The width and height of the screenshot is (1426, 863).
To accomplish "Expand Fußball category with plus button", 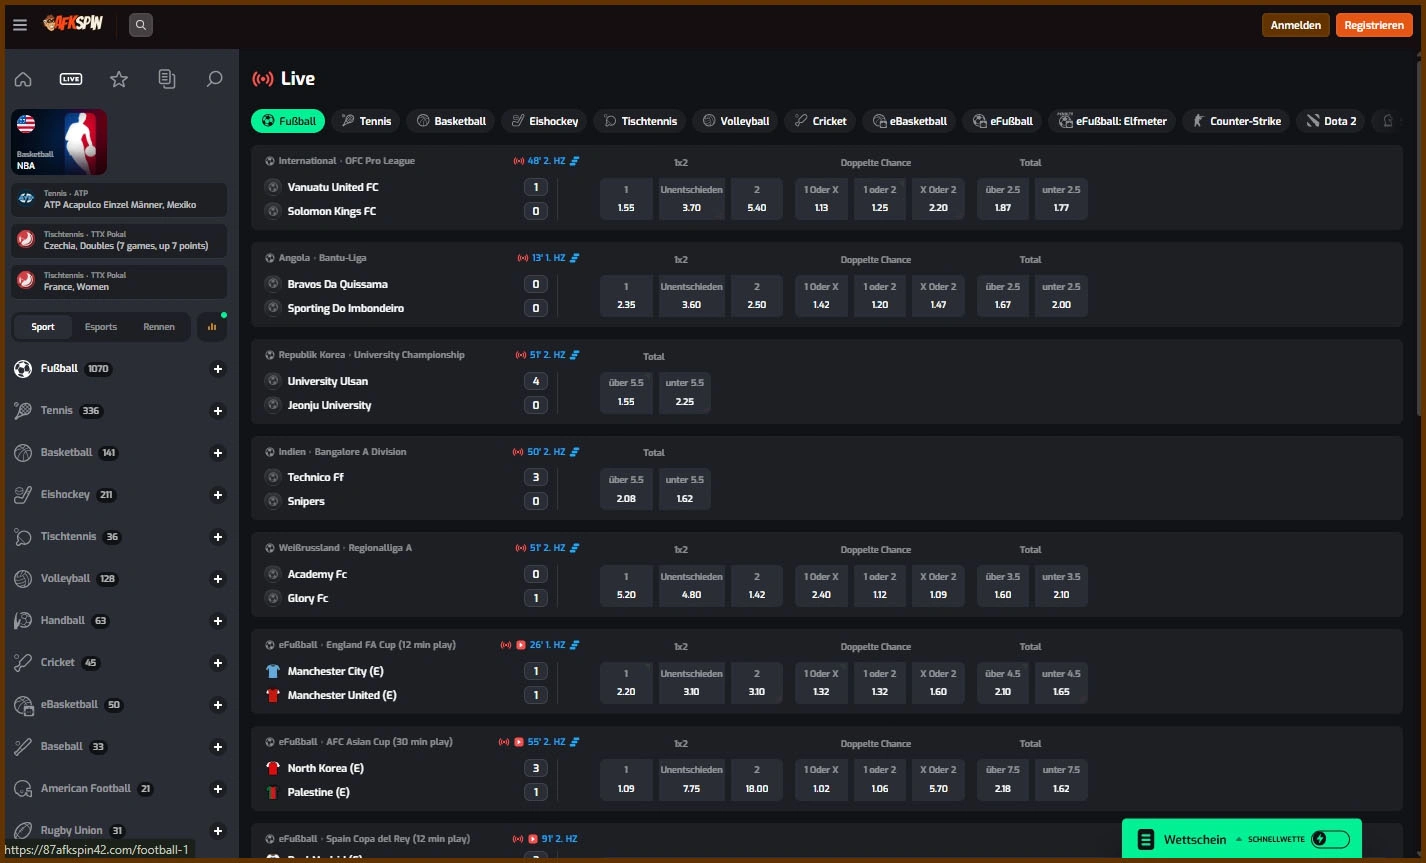I will coord(218,369).
